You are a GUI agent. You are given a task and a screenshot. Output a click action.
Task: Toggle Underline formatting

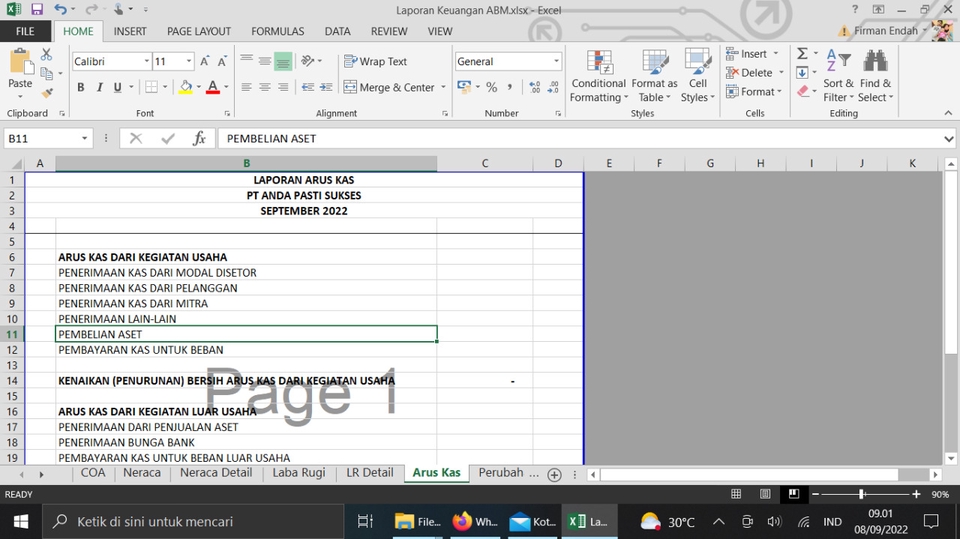tap(118, 87)
